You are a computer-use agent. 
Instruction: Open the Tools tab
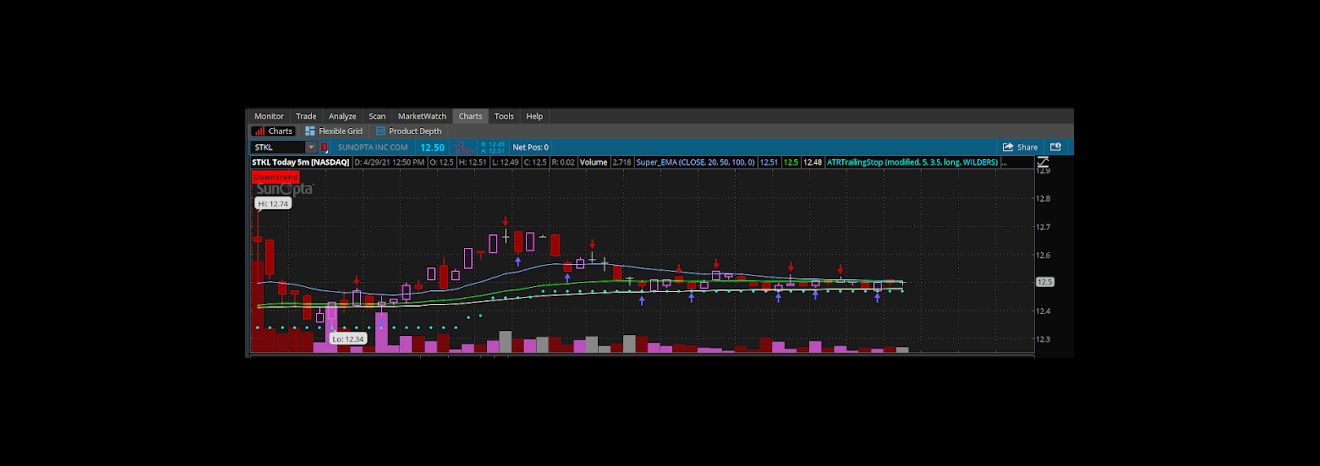click(504, 116)
